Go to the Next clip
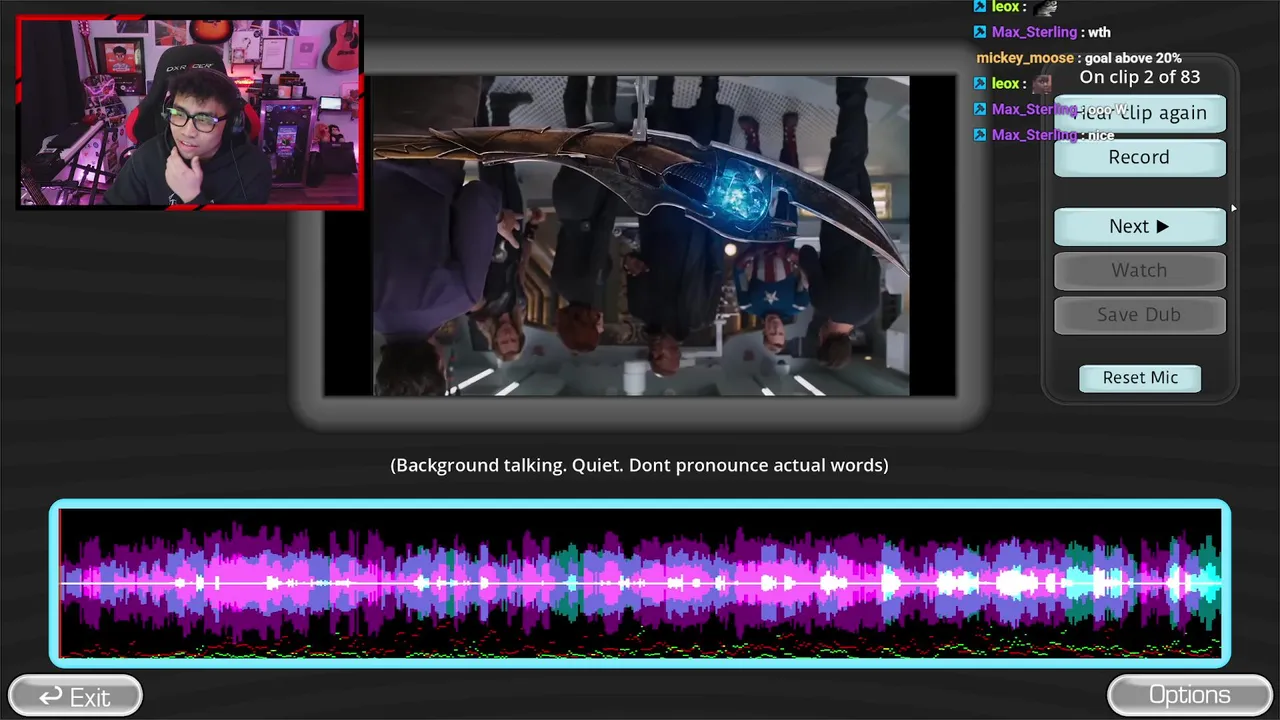This screenshot has height=720, width=1280. (x=1140, y=227)
